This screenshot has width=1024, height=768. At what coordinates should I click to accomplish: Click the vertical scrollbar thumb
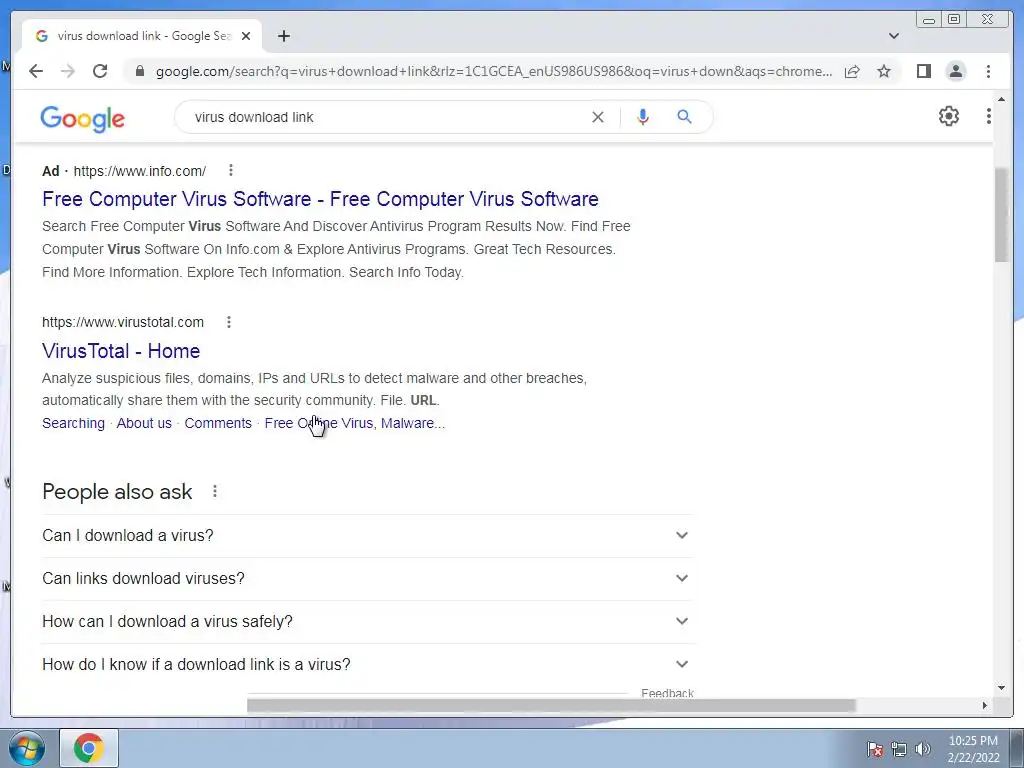pos(1001,215)
